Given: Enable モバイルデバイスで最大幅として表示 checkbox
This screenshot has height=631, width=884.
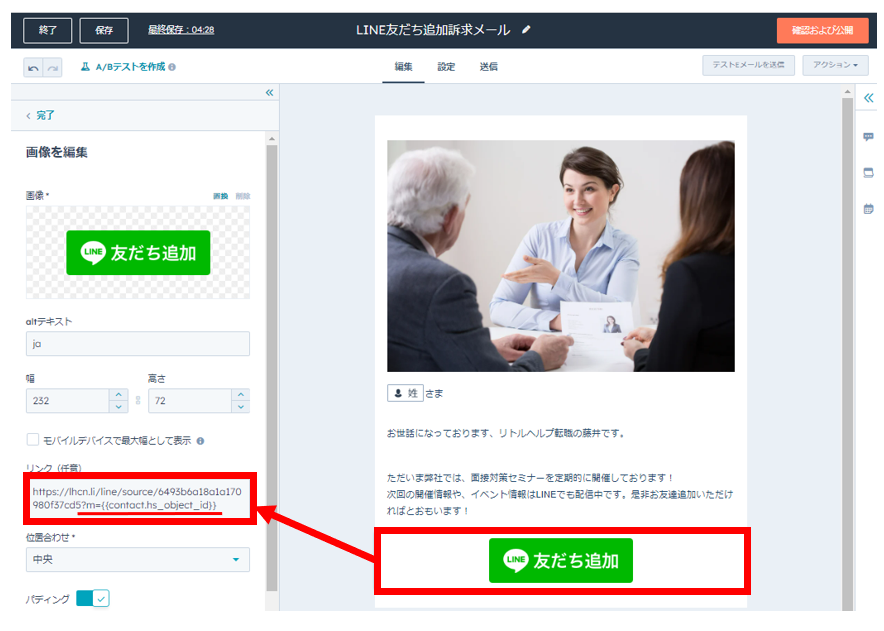Looking at the screenshot, I should pyautogui.click(x=33, y=440).
